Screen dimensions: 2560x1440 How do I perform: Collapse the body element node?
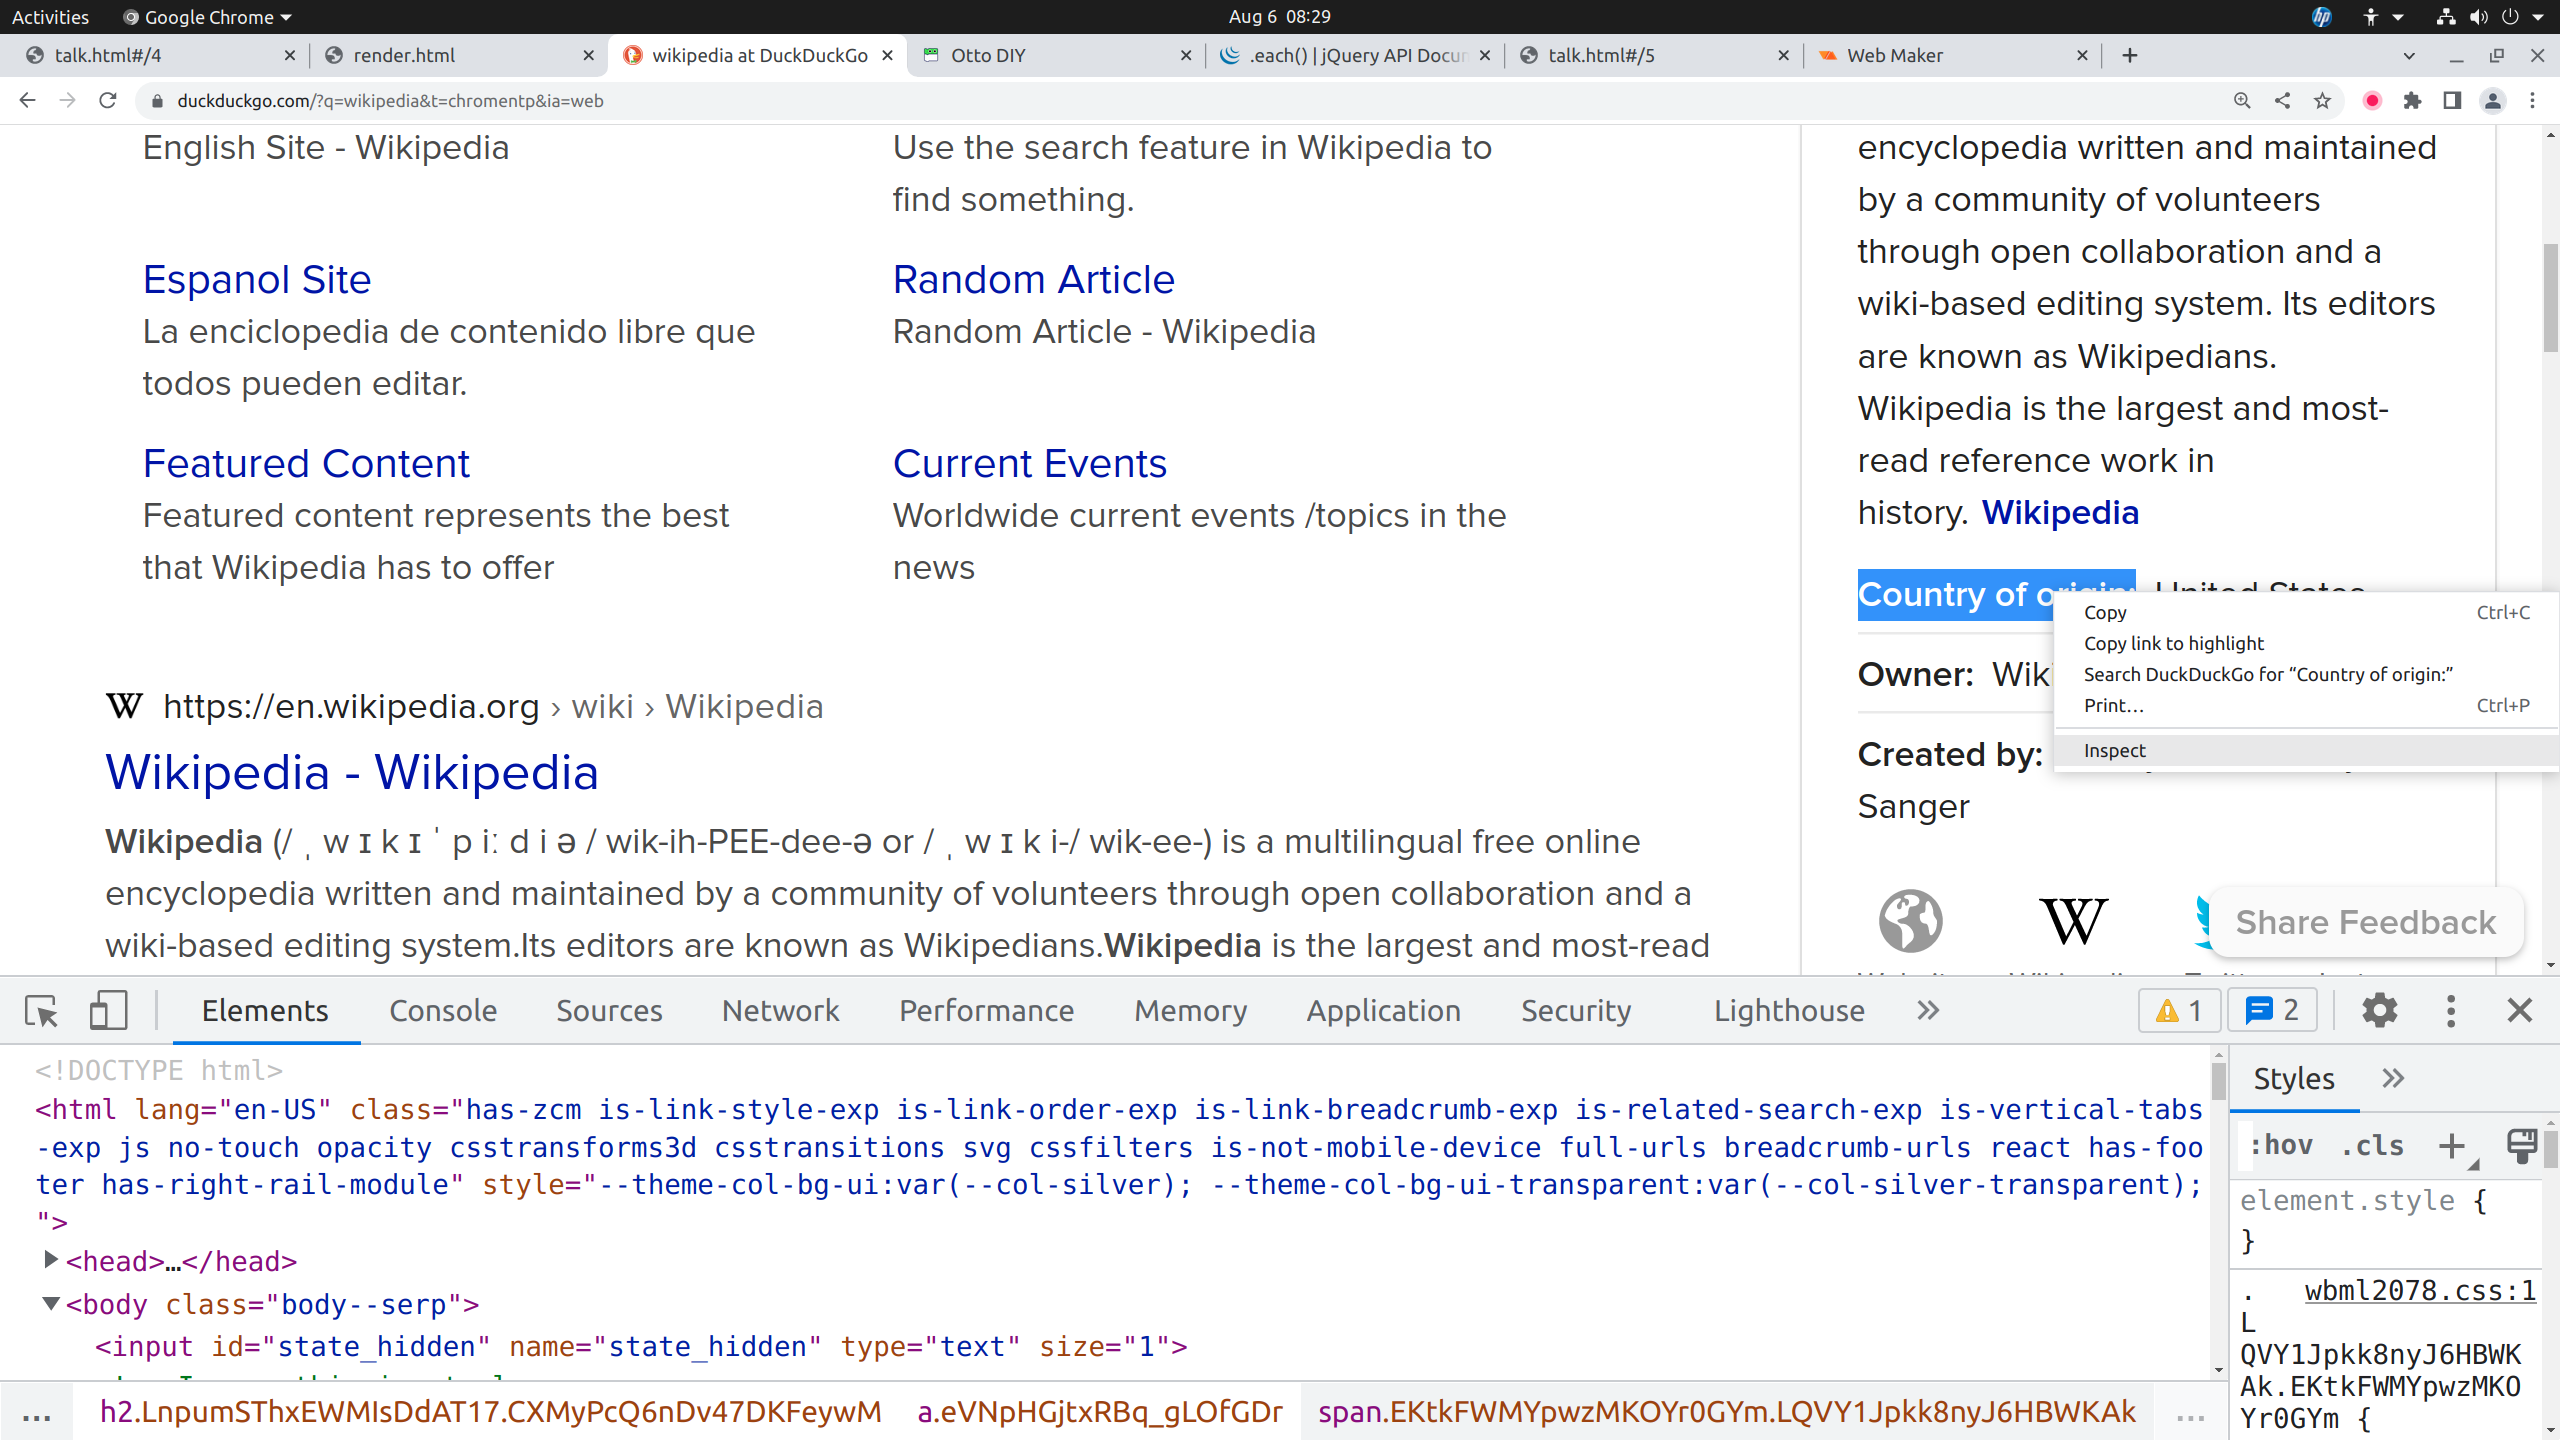pyautogui.click(x=50, y=1304)
